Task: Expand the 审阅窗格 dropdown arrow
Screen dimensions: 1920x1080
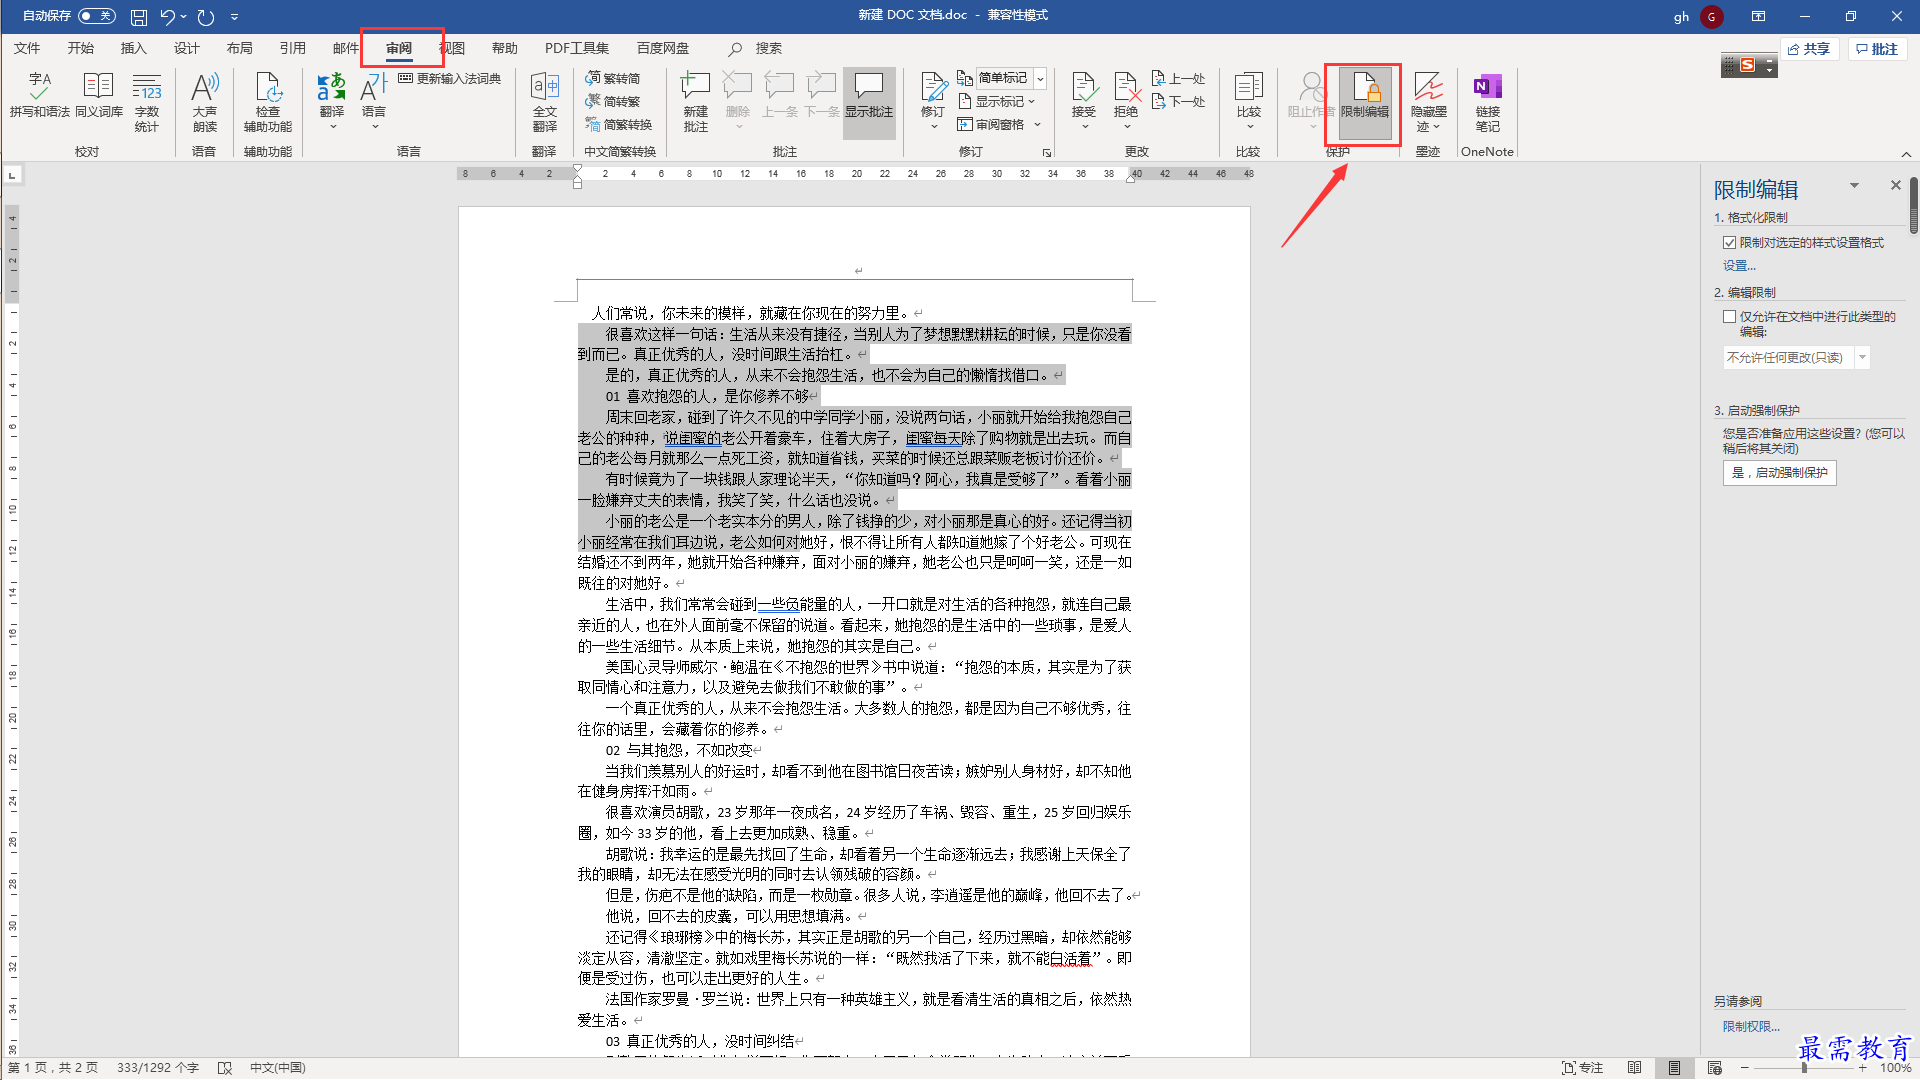Action: click(x=1038, y=124)
